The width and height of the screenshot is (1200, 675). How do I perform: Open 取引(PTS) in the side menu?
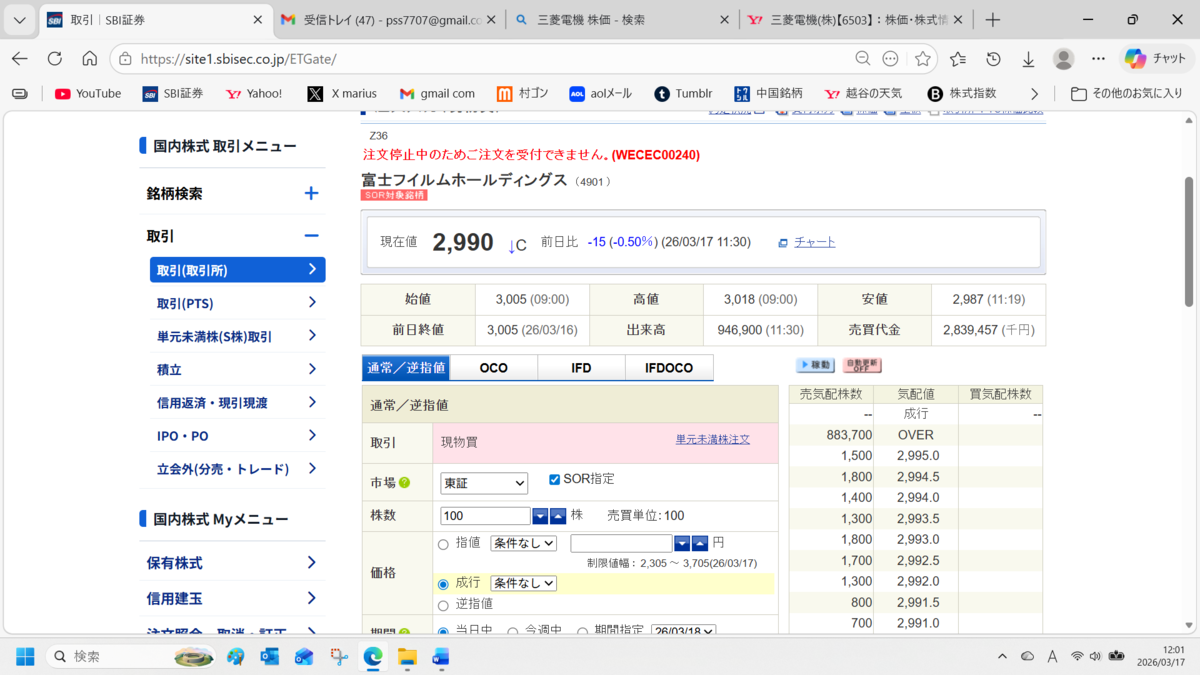pyautogui.click(x=237, y=303)
